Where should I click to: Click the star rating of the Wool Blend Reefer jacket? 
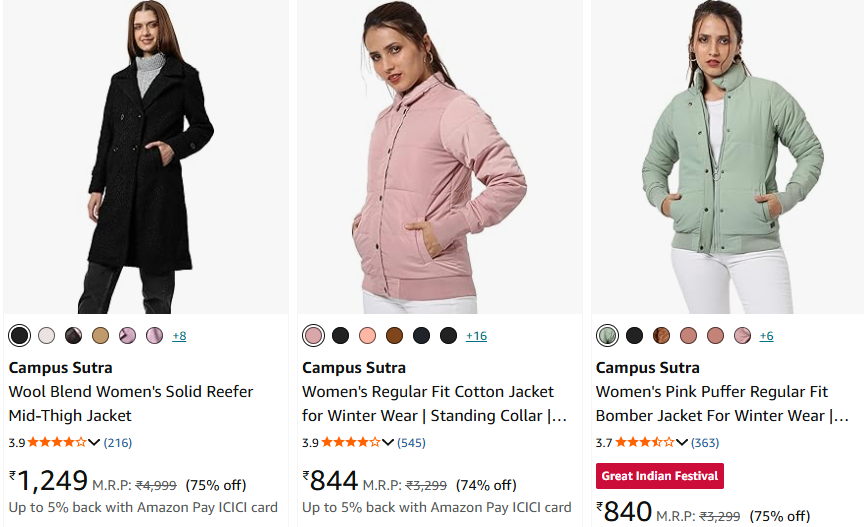[57, 442]
